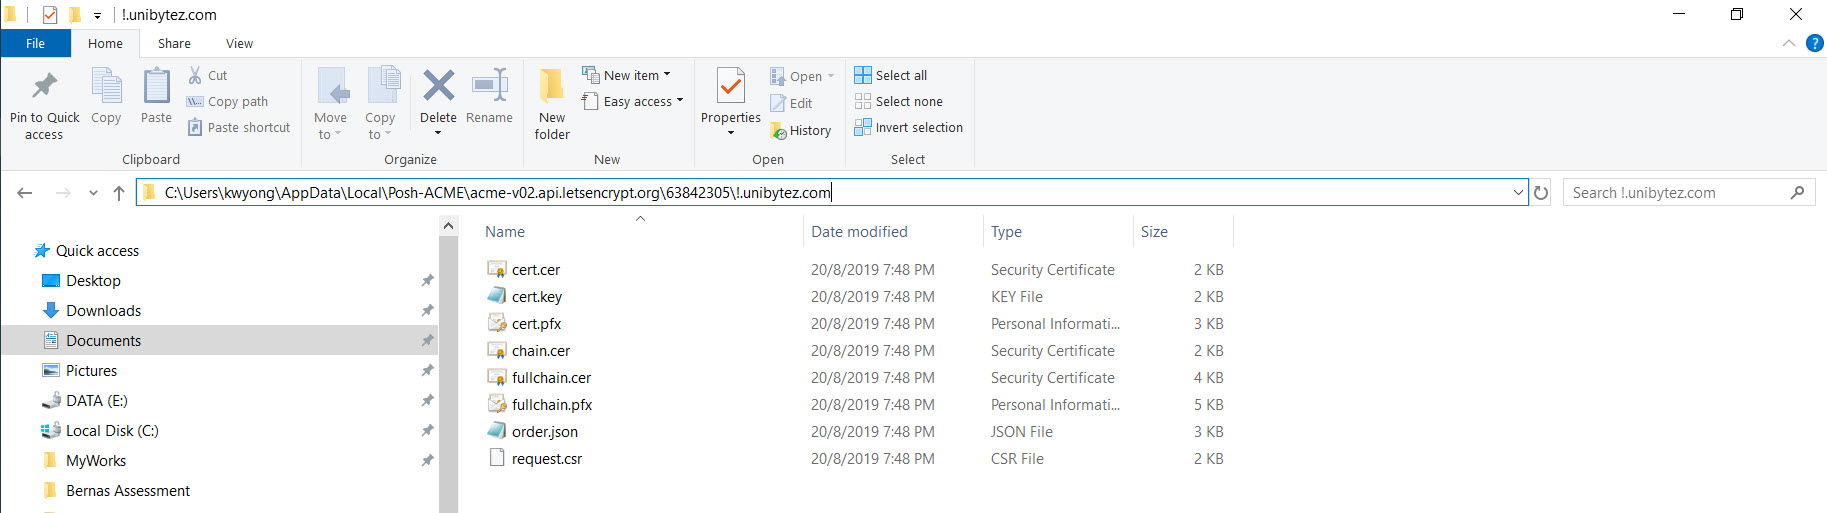Go up one folder level

(119, 193)
